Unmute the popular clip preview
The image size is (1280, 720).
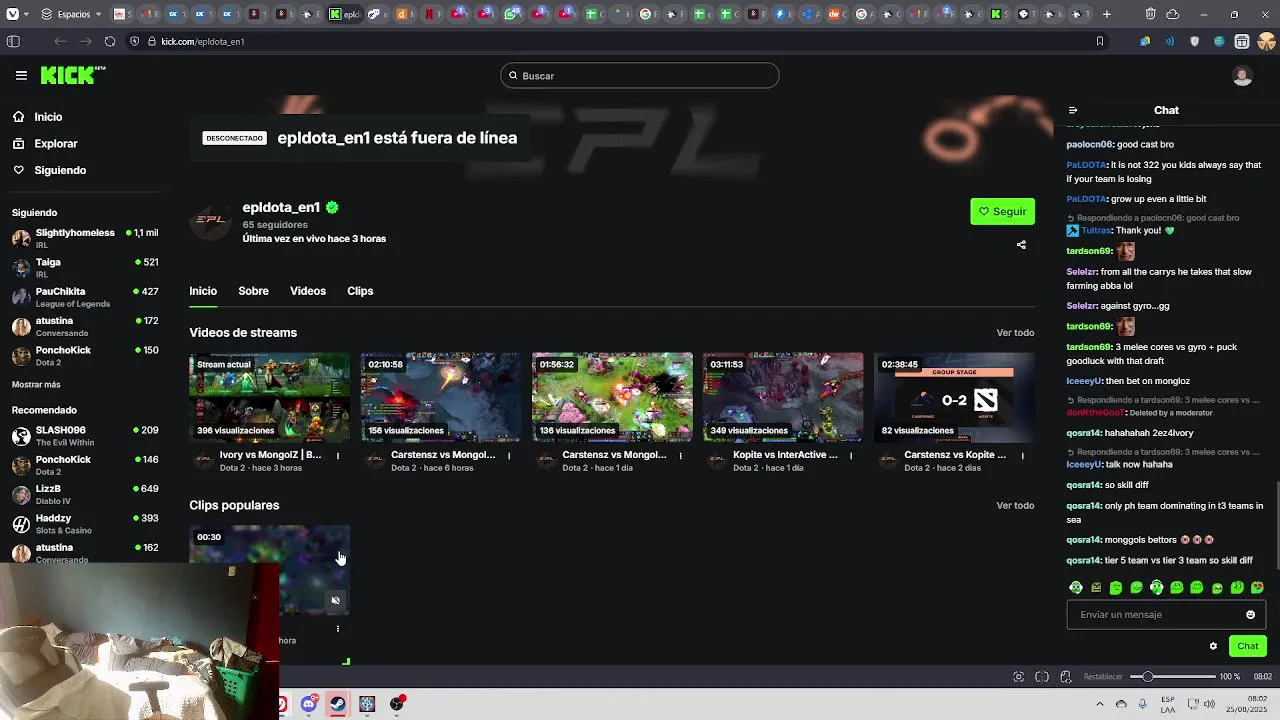(335, 601)
